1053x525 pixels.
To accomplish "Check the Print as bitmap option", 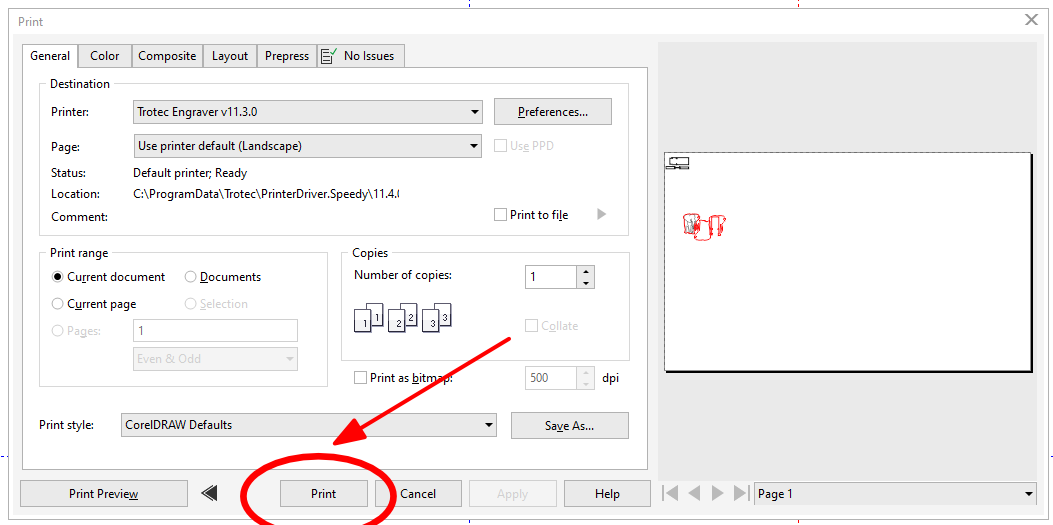I will click(x=360, y=378).
